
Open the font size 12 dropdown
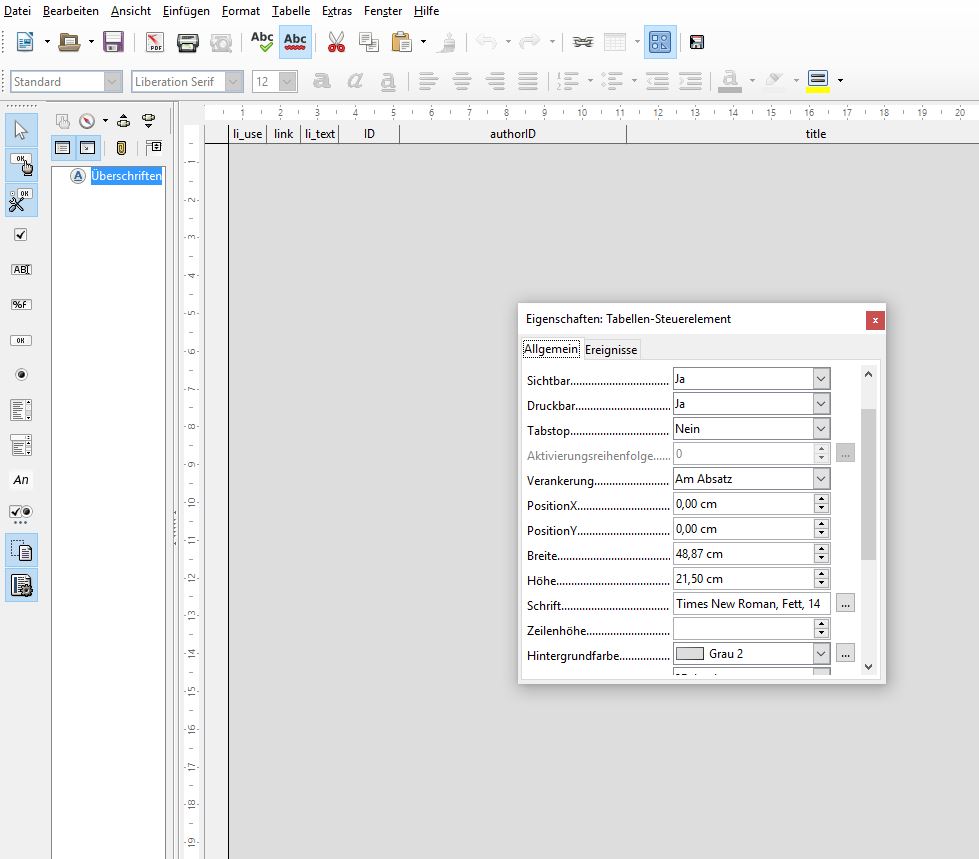coord(287,82)
